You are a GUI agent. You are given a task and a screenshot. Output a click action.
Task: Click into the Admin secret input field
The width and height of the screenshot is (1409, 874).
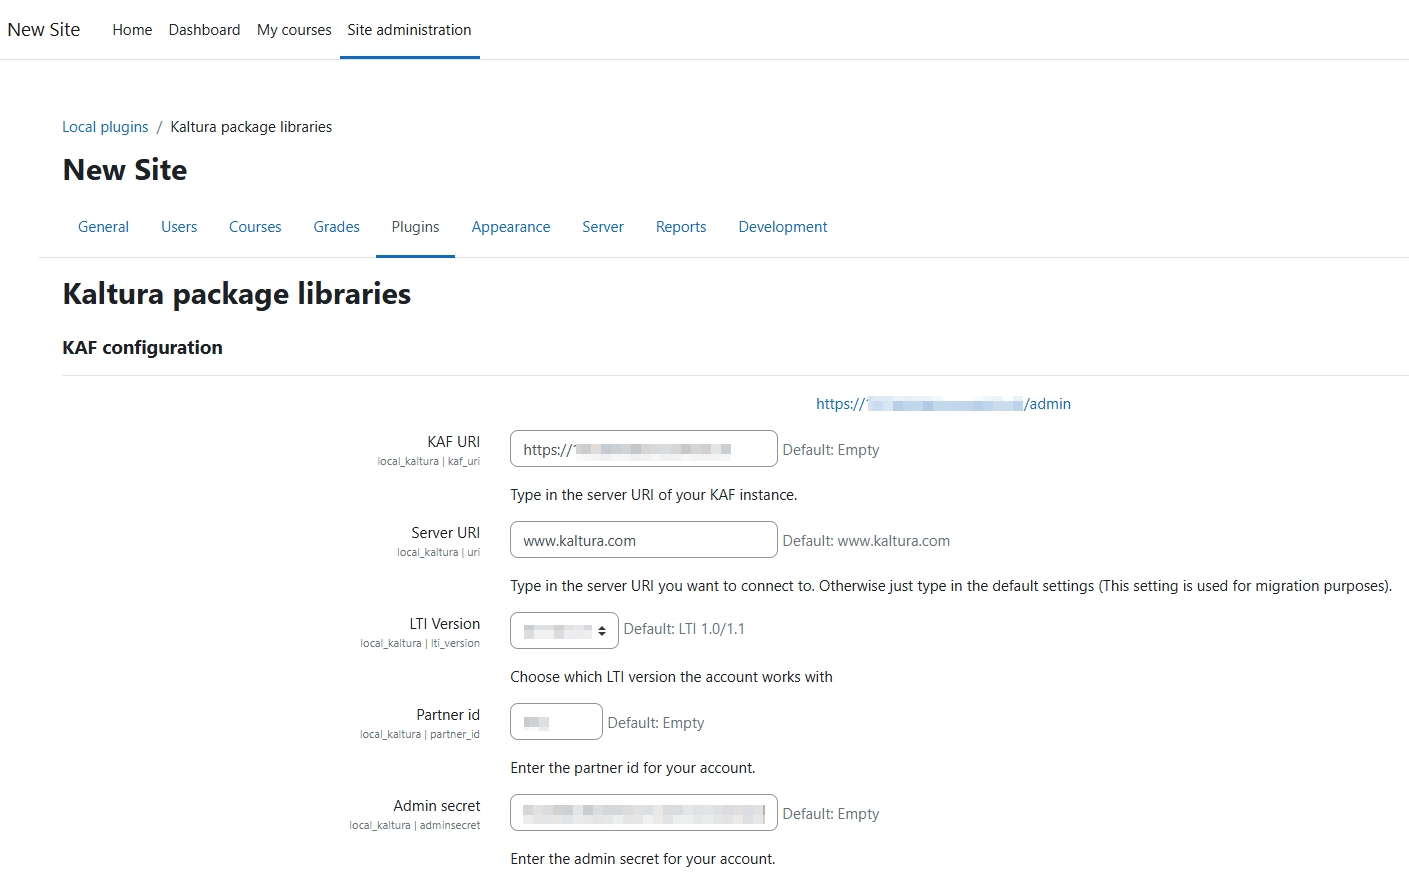pos(644,813)
